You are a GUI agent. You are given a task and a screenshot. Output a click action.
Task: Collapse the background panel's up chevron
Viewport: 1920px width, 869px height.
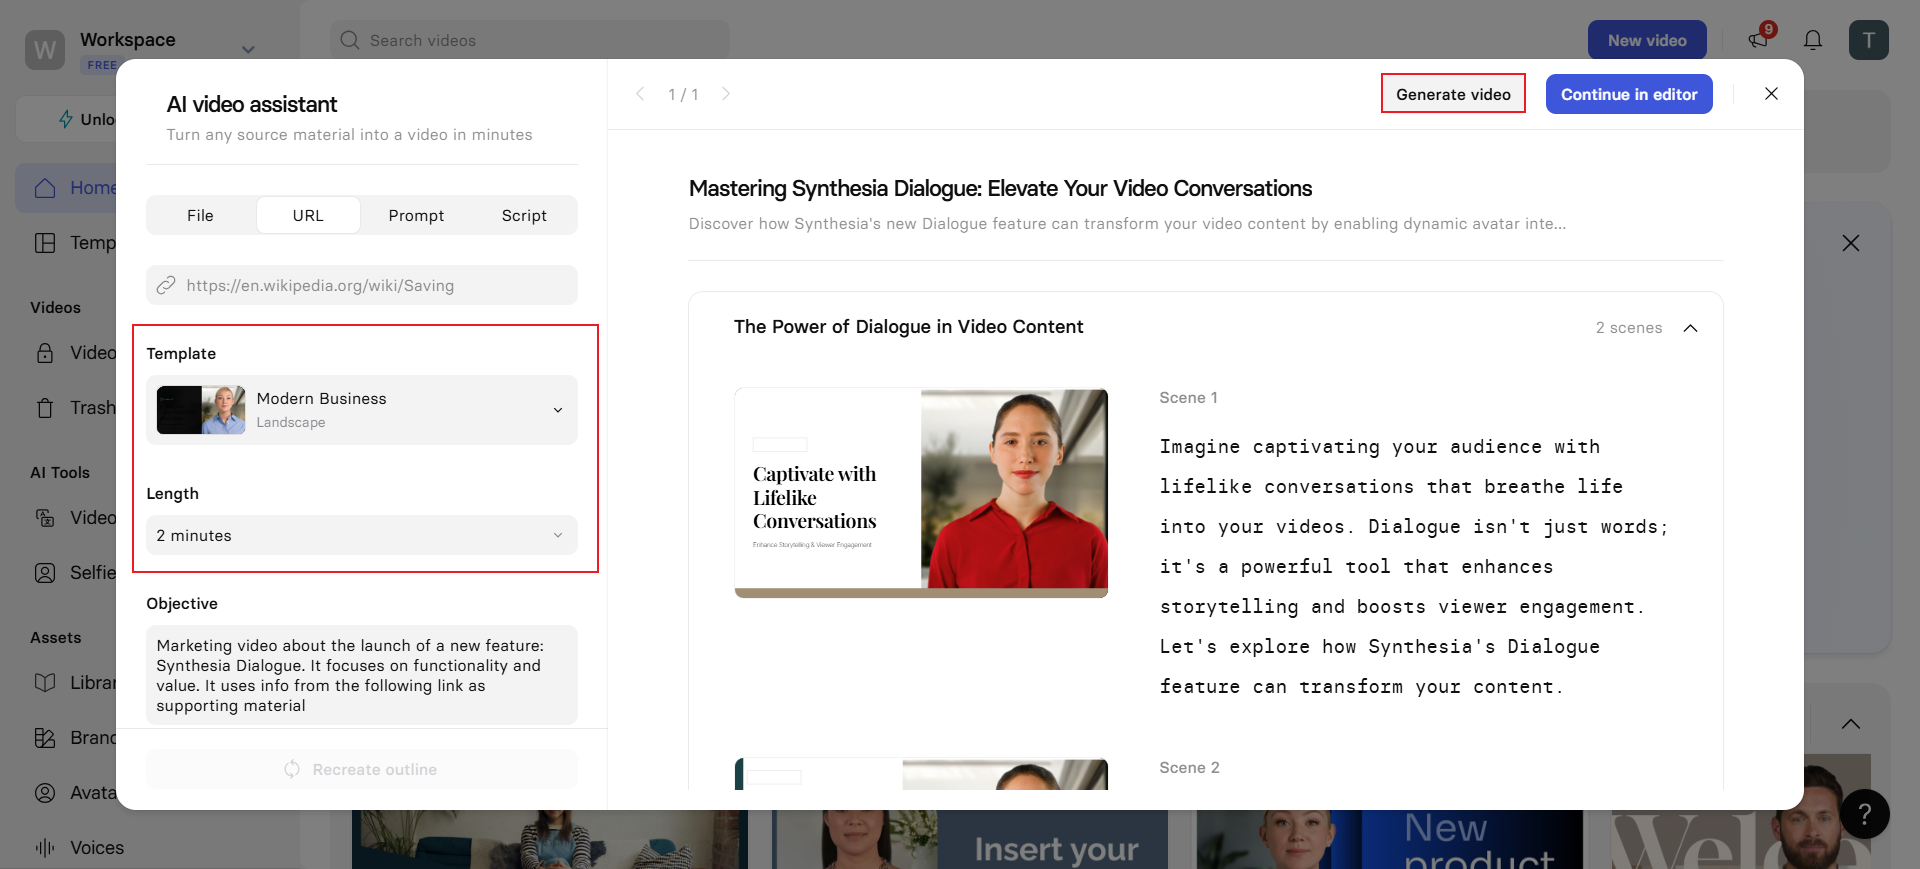click(x=1851, y=724)
